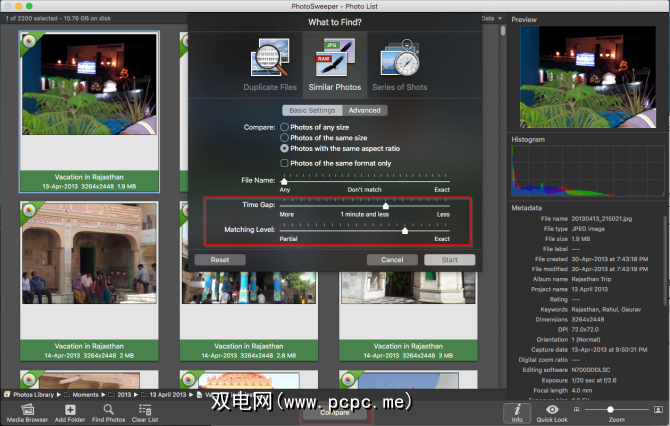
Task: Click the Reset button
Action: [220, 260]
